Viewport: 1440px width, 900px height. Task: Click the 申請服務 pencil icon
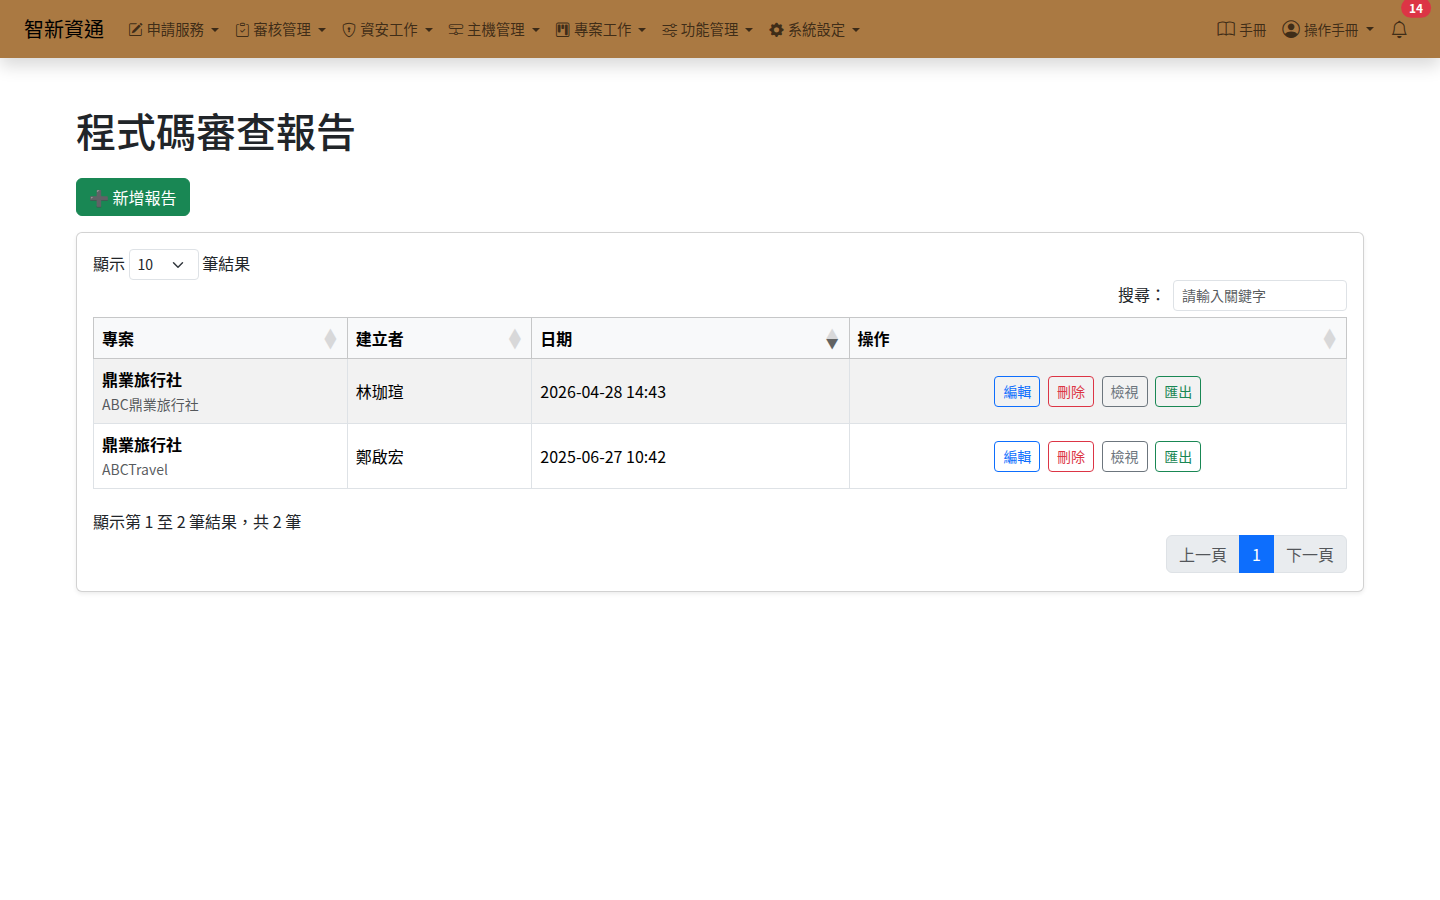[135, 30]
